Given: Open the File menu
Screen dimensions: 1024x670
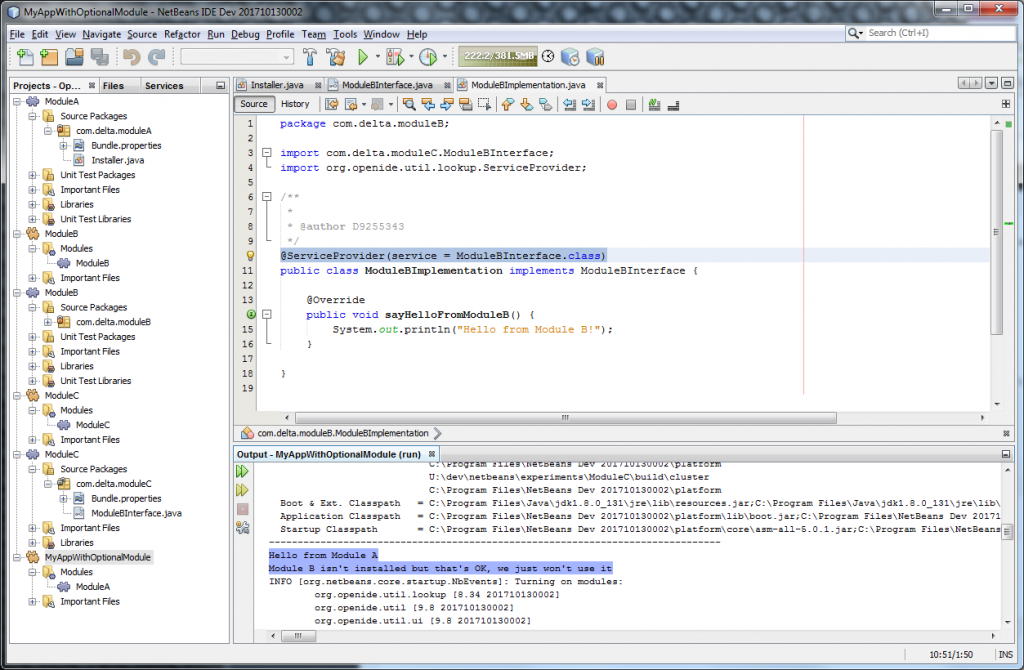Looking at the screenshot, I should 18,34.
